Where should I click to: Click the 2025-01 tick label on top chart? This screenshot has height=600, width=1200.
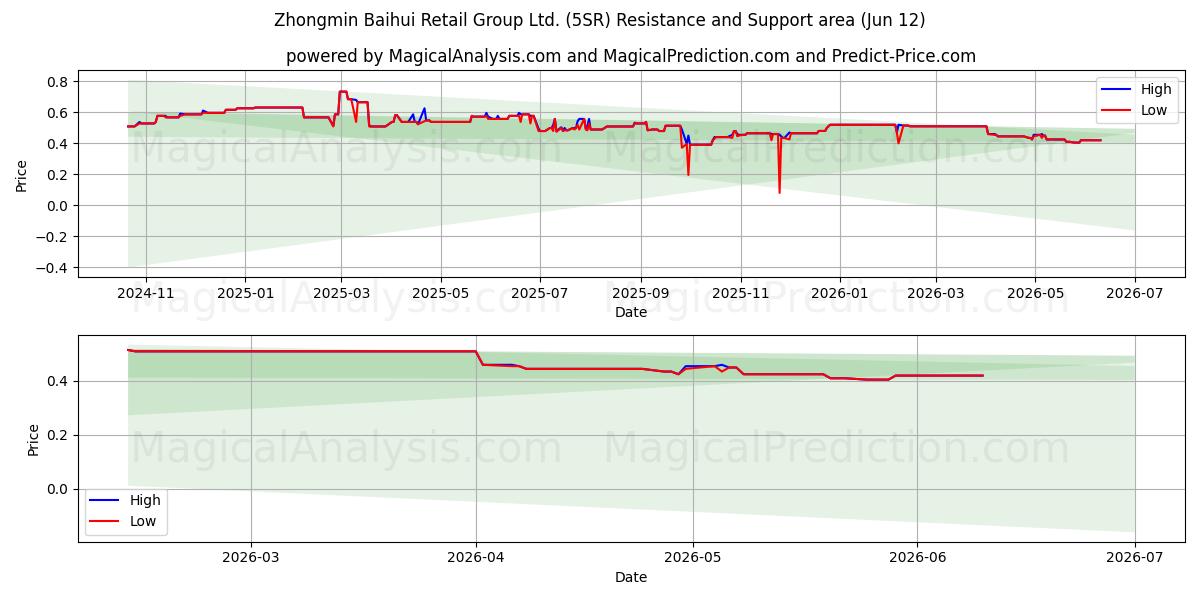[x=245, y=294]
